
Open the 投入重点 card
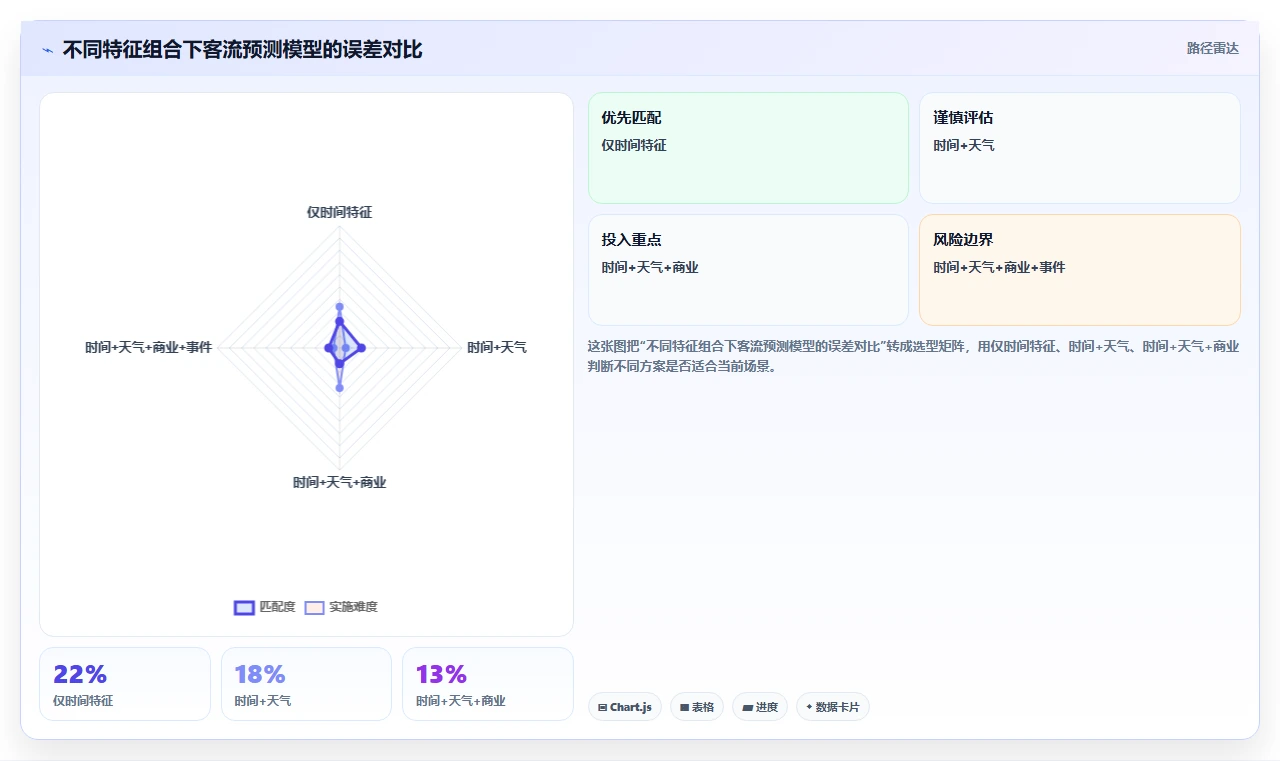pyautogui.click(x=748, y=270)
